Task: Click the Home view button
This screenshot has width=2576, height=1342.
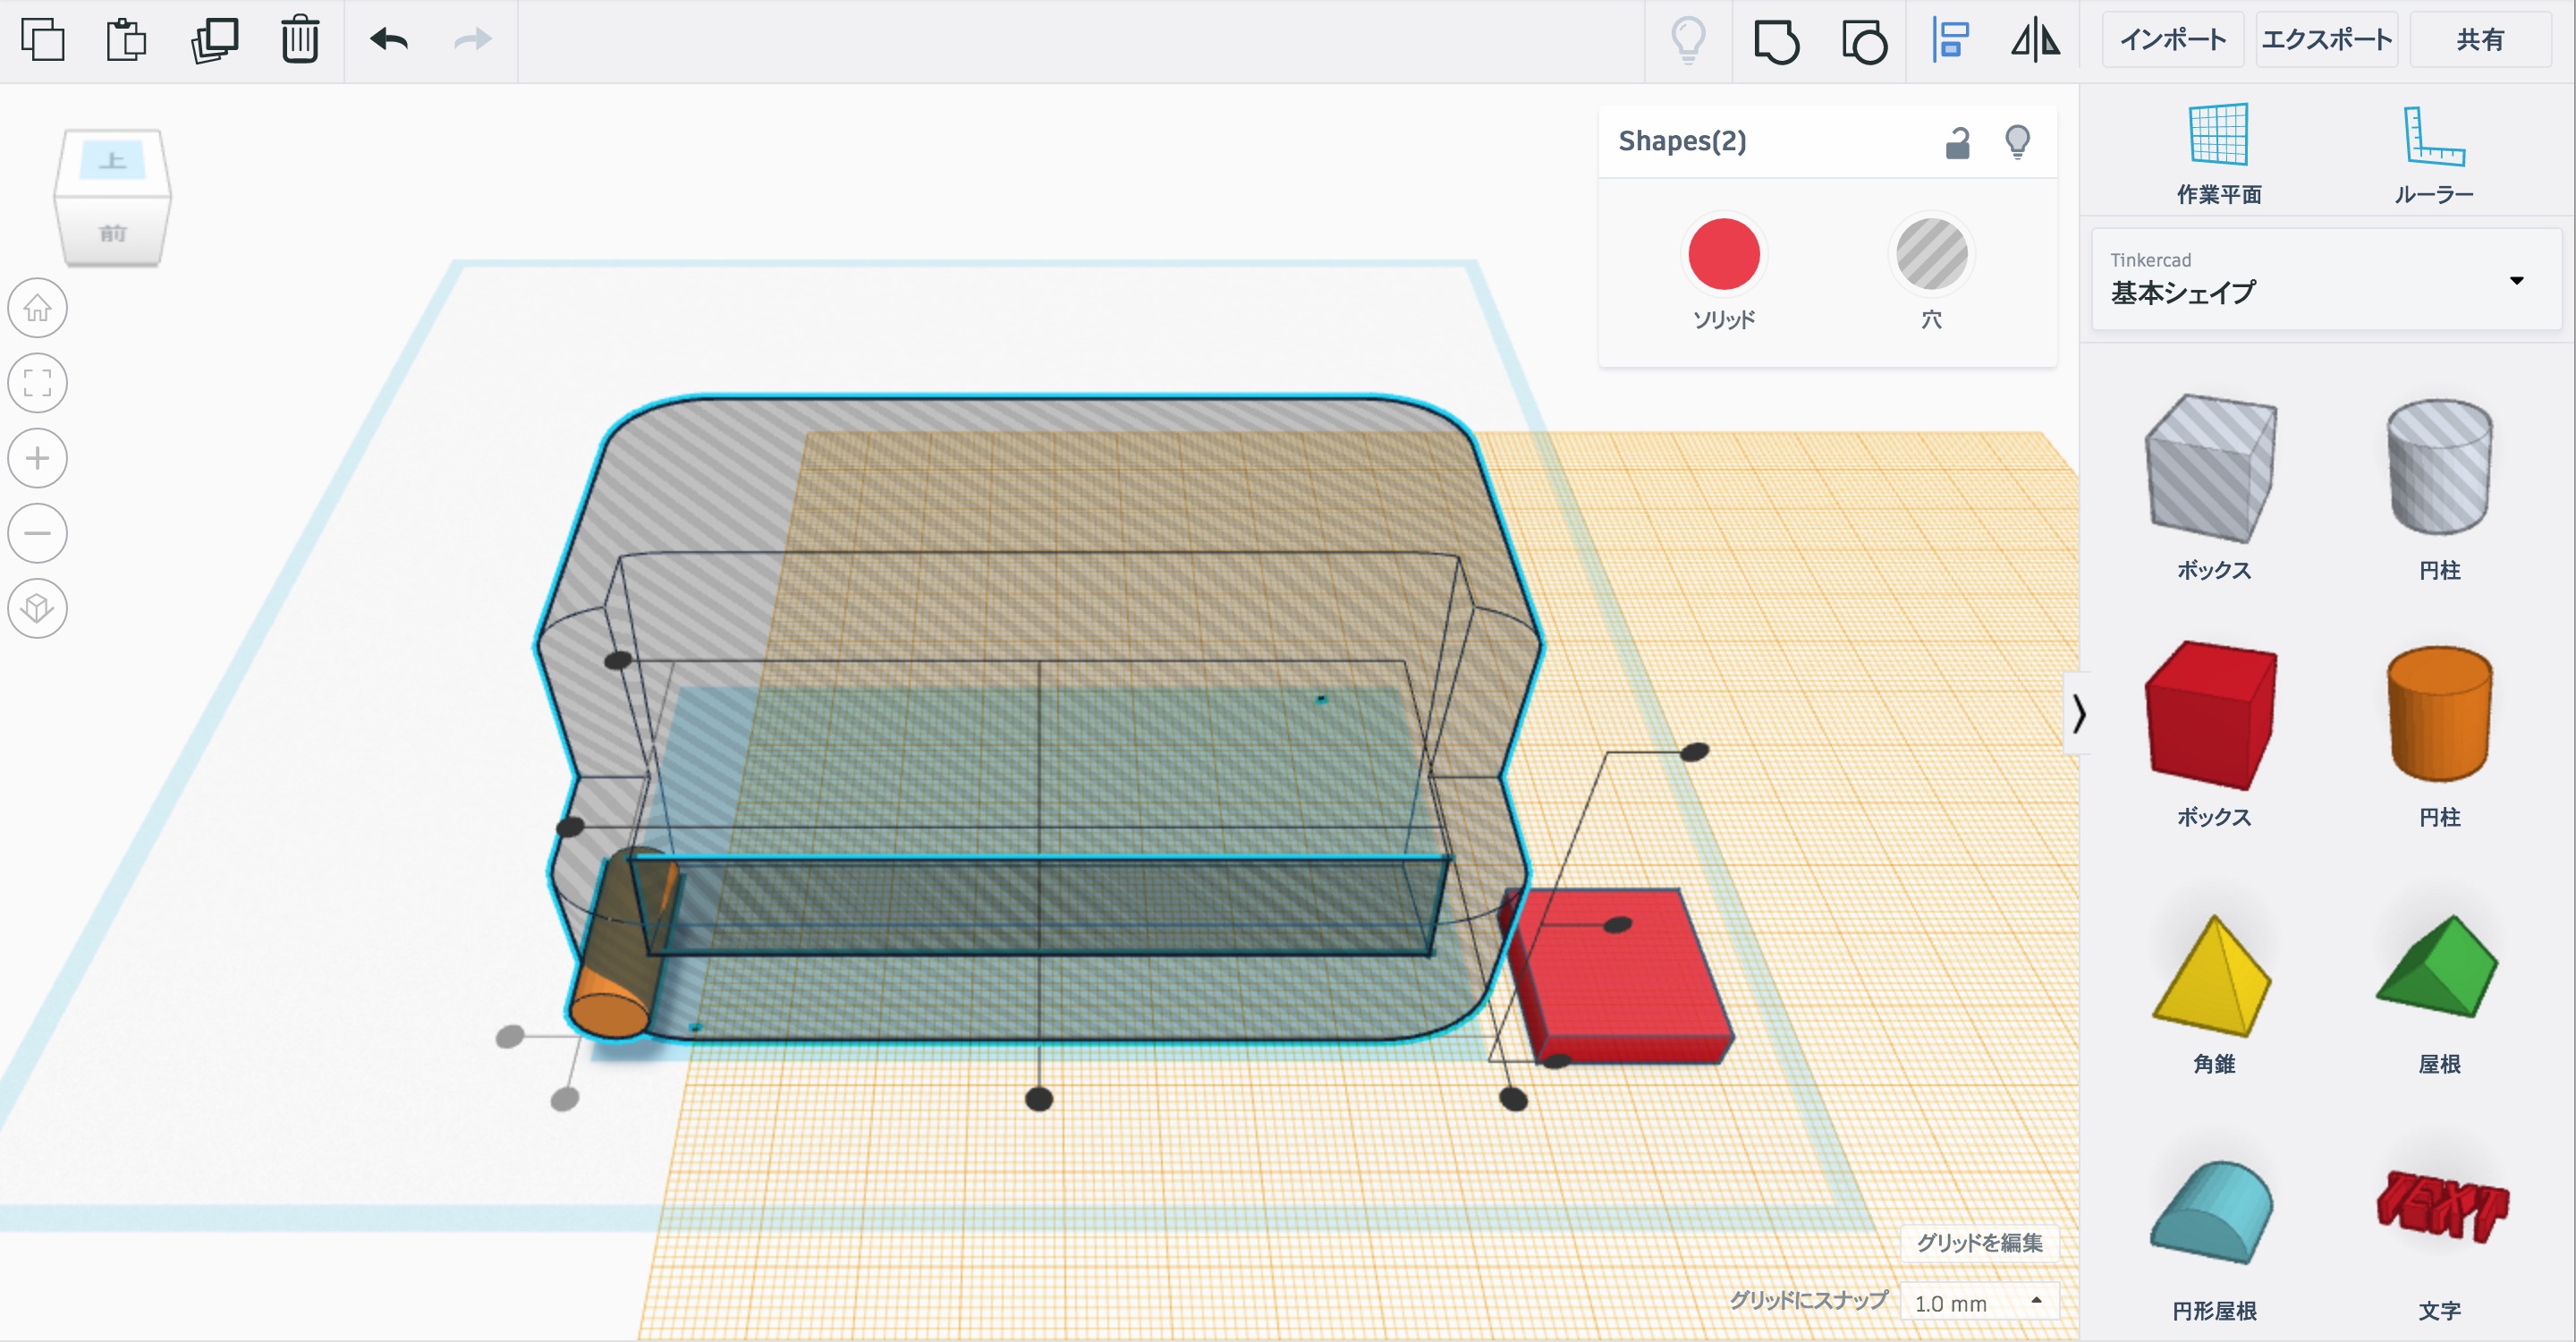Action: click(38, 308)
